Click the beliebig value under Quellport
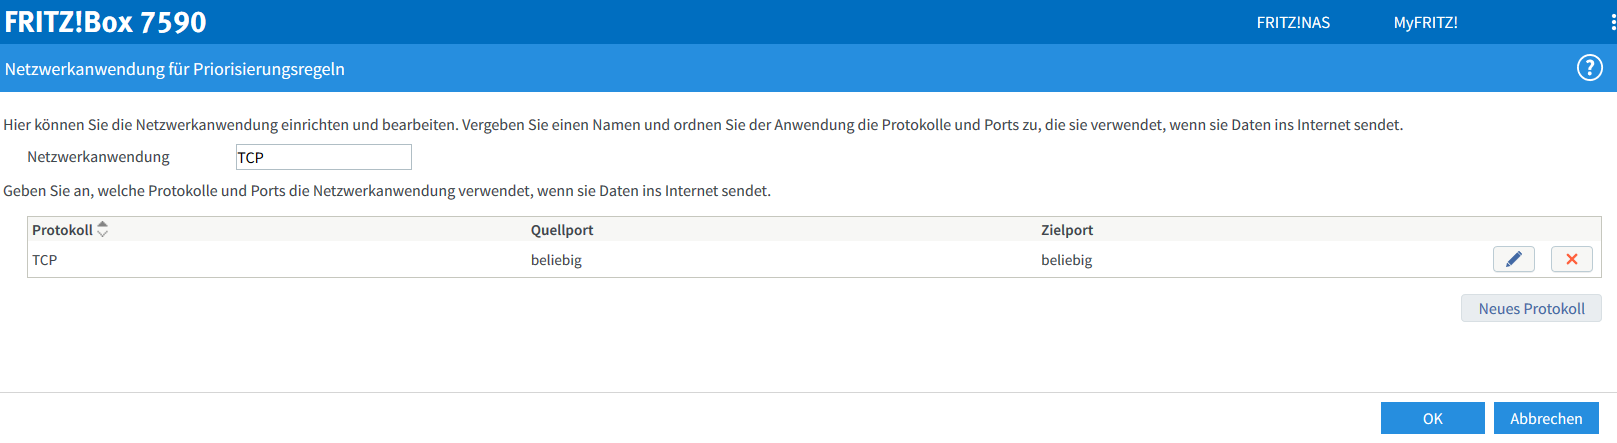The height and width of the screenshot is (443, 1617). point(556,260)
